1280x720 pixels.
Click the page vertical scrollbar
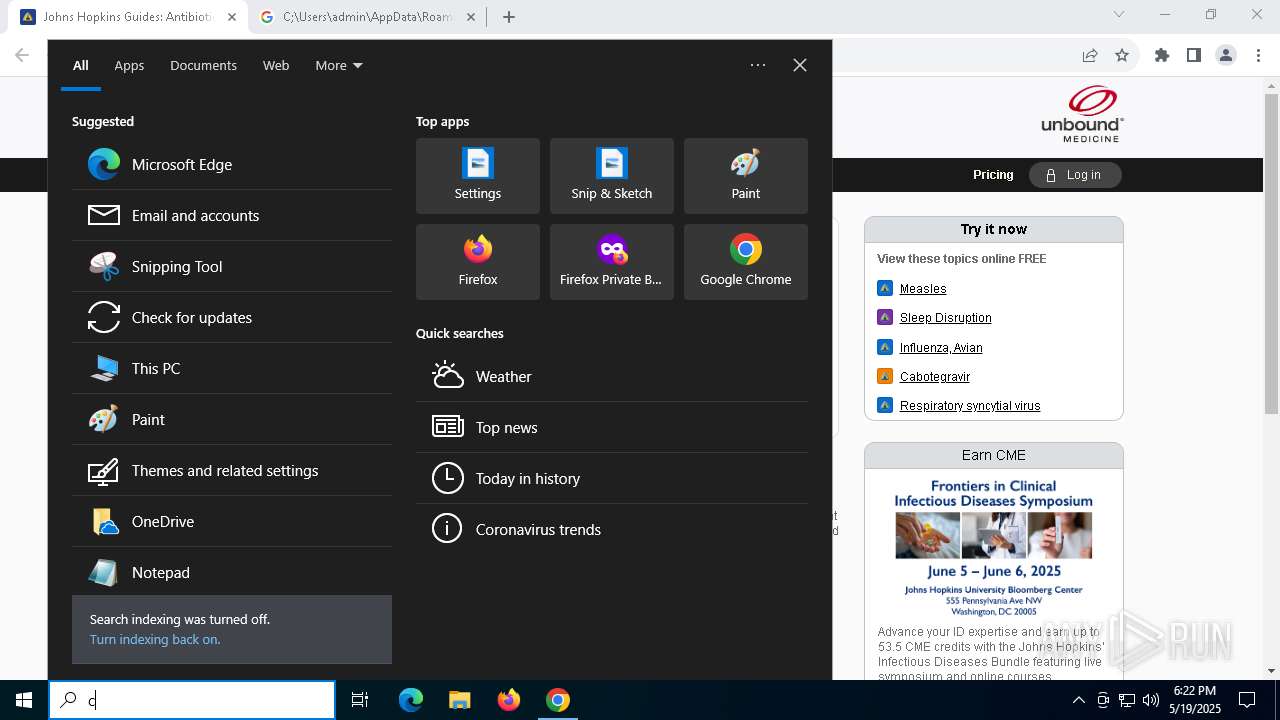1272,253
